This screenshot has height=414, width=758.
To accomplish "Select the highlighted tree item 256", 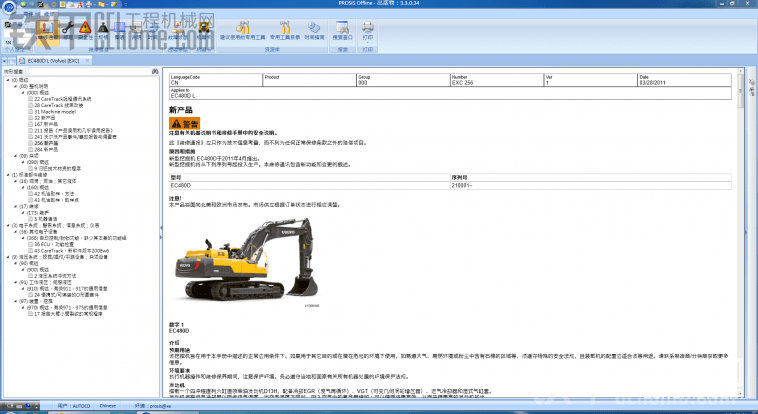I will point(46,143).
